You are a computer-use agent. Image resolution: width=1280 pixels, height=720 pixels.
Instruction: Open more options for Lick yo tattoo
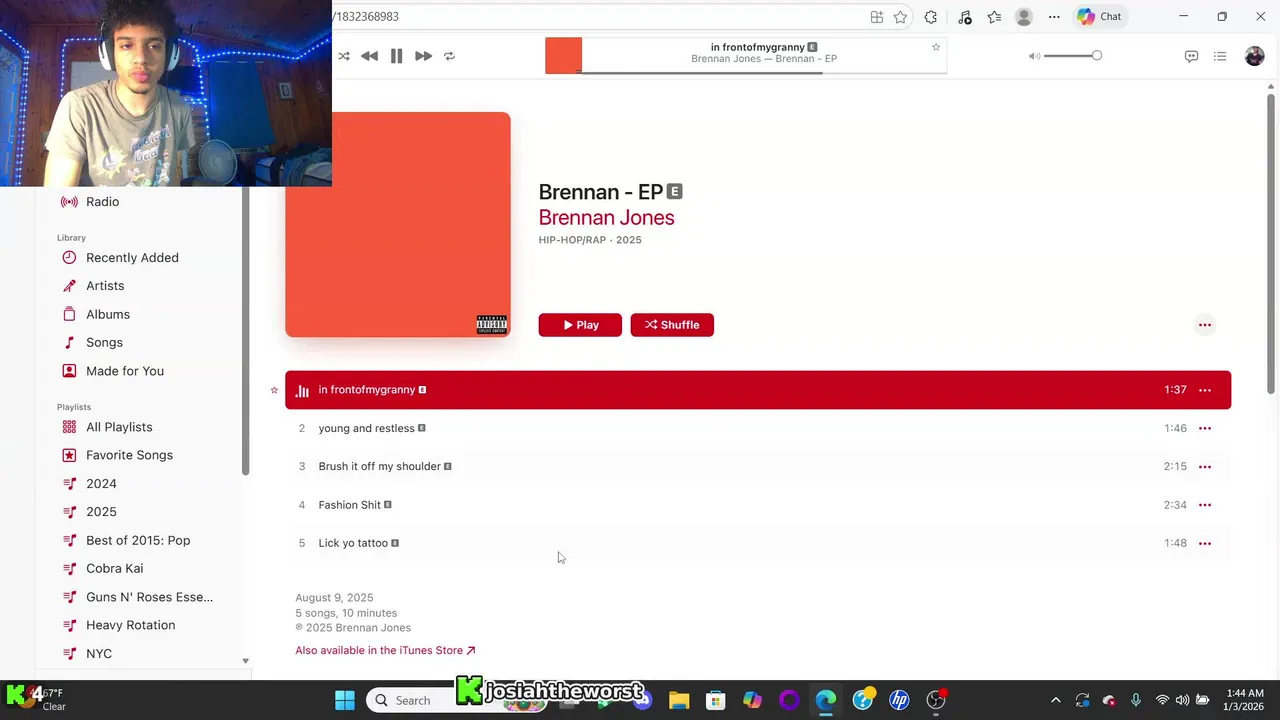click(1205, 543)
